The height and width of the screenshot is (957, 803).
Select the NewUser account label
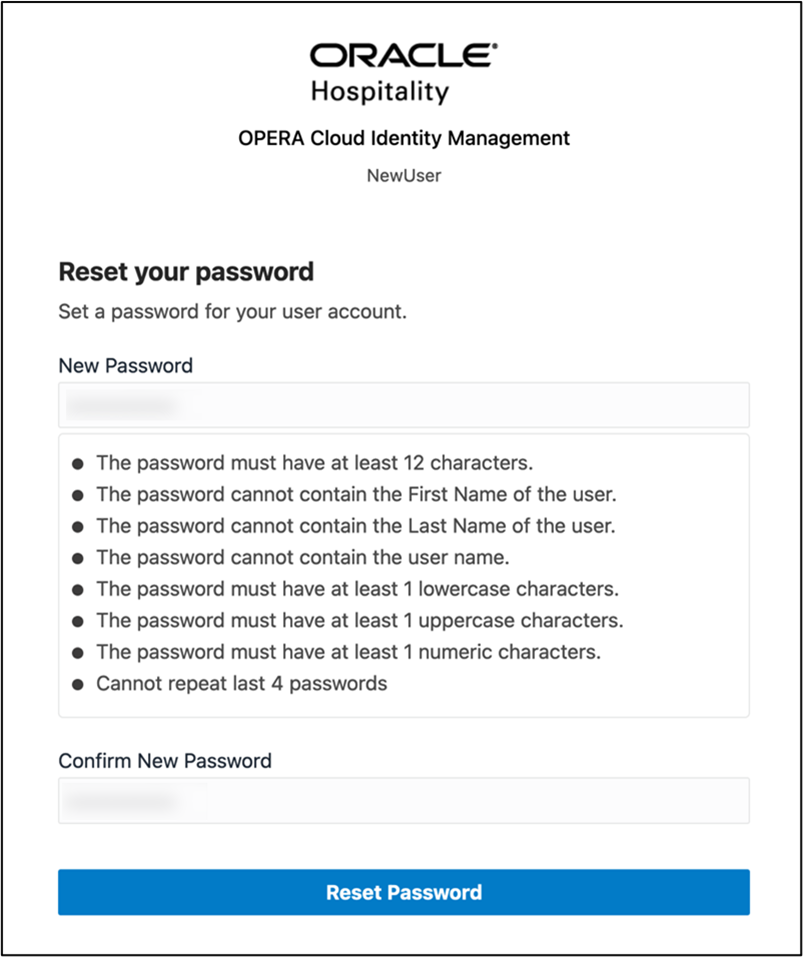(x=403, y=175)
